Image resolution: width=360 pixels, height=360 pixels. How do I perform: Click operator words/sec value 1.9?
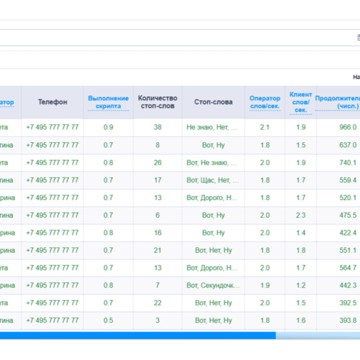tap(265, 285)
